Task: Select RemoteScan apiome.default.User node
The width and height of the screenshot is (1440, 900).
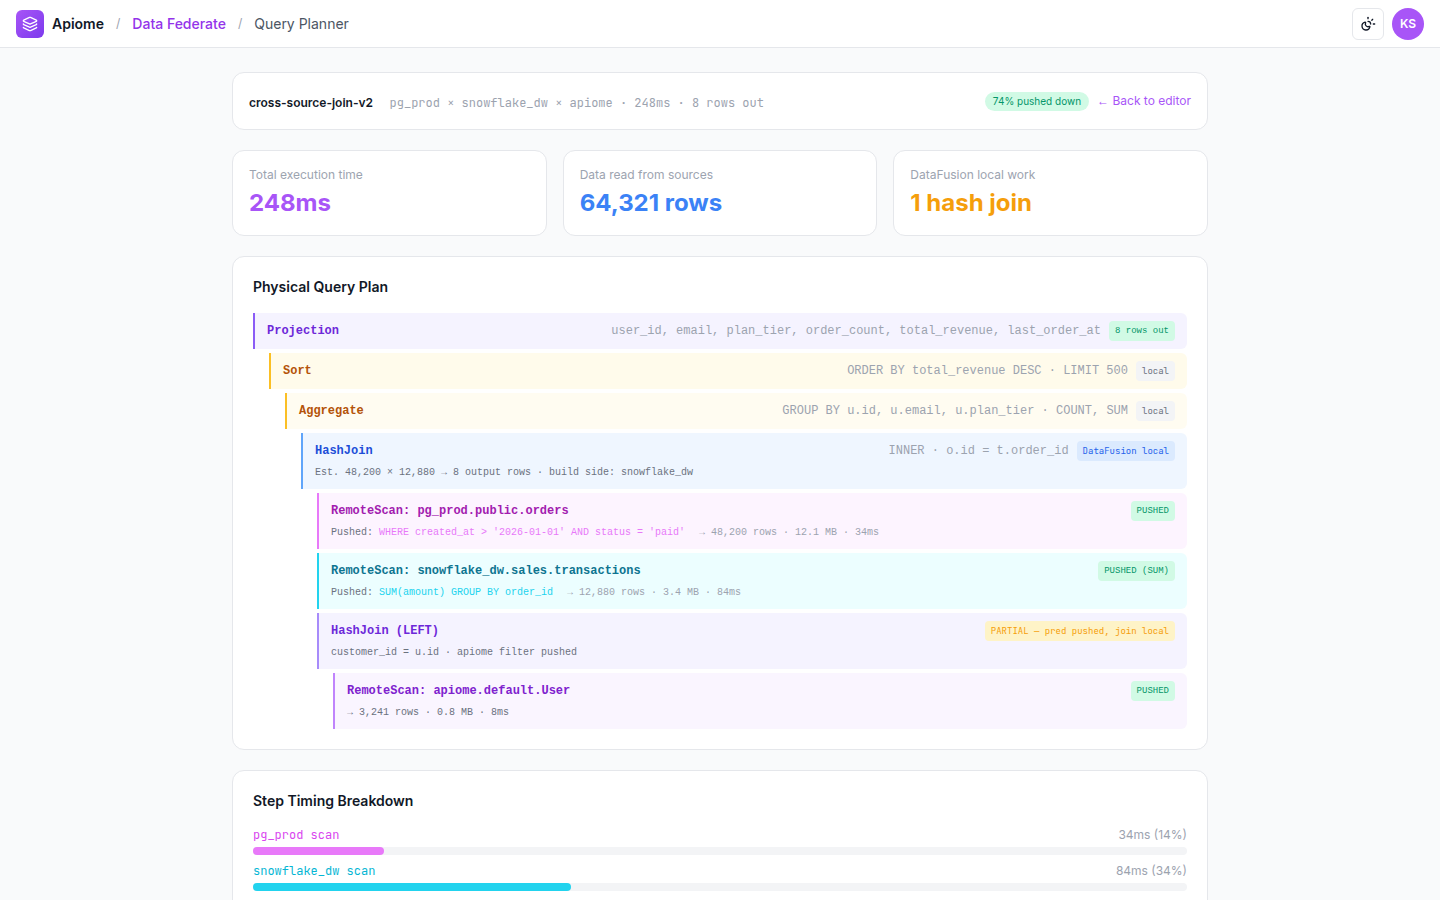Action: 760,701
